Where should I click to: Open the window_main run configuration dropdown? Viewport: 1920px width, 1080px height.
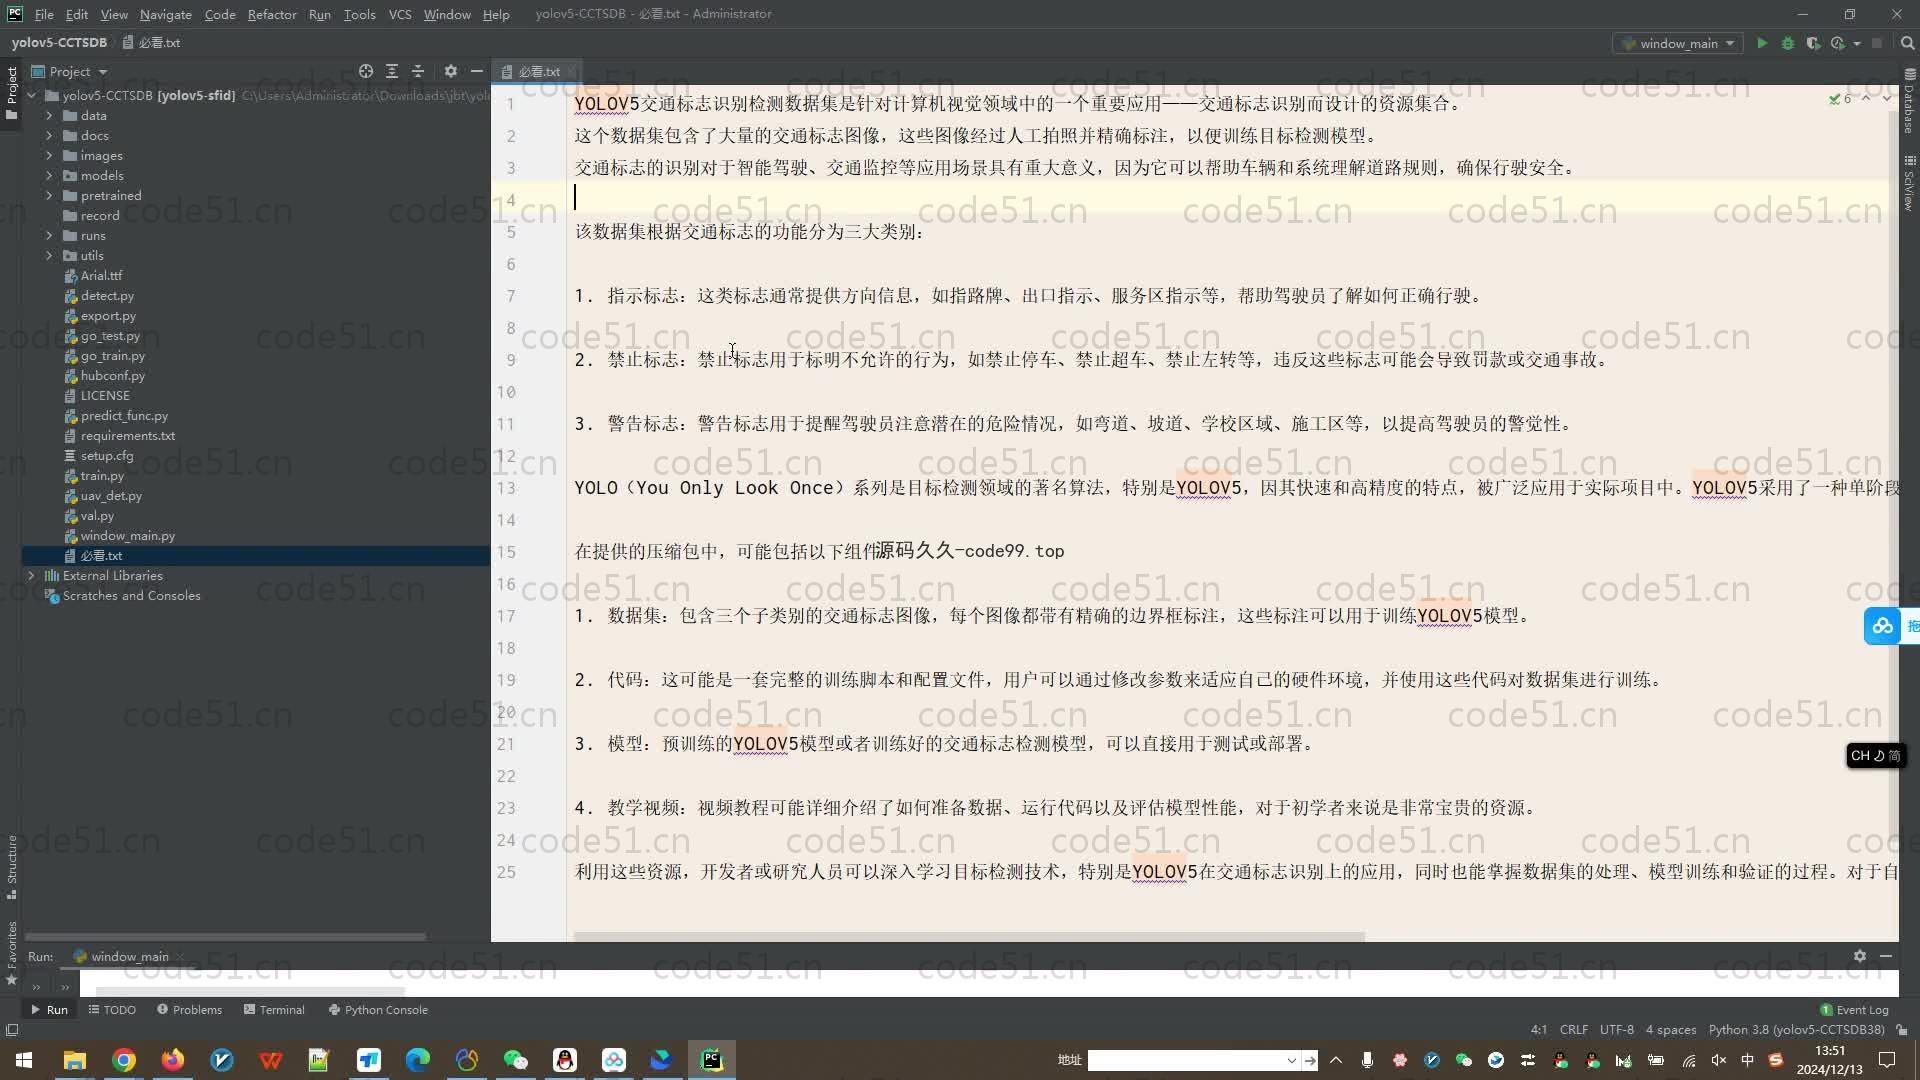tap(1678, 43)
